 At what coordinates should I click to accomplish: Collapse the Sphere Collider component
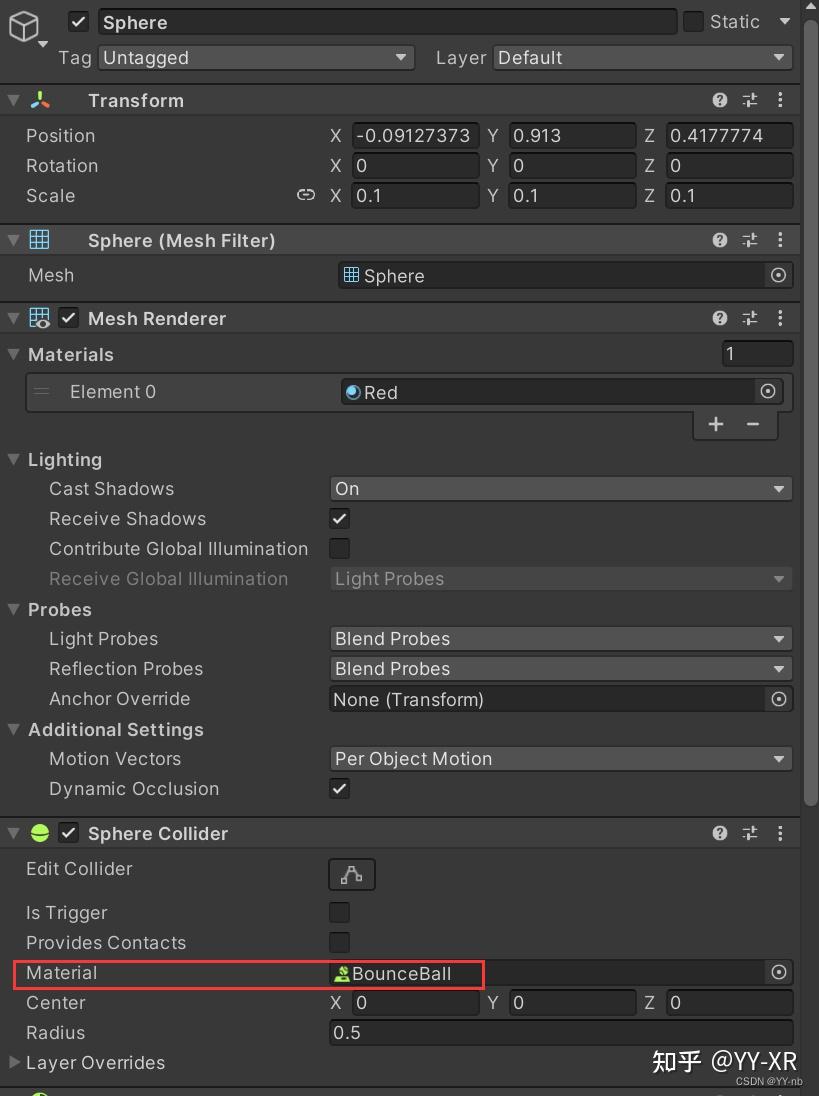pyautogui.click(x=13, y=833)
